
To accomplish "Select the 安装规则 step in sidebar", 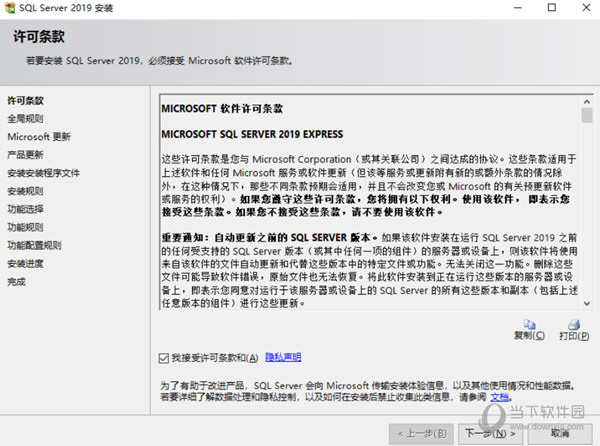I will tap(25, 191).
